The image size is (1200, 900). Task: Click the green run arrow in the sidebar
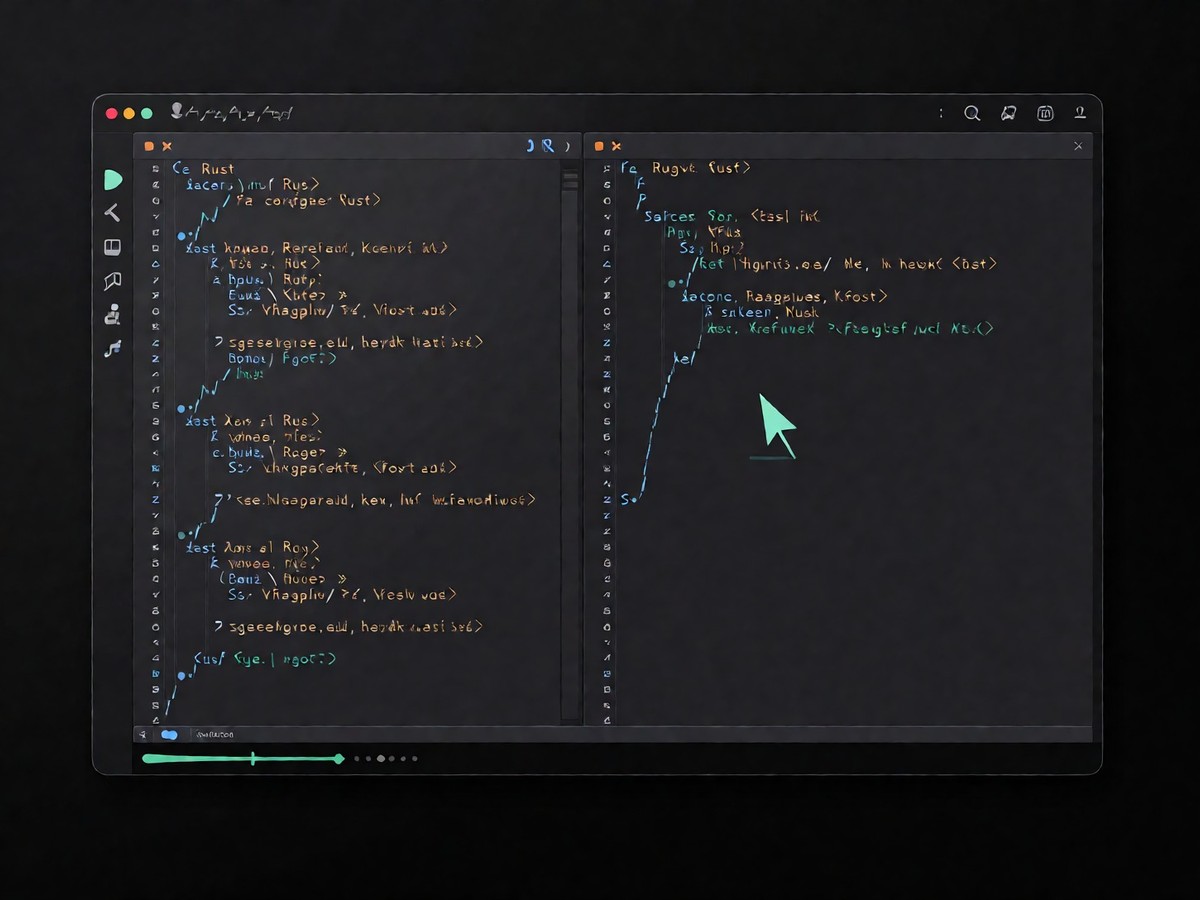point(112,180)
